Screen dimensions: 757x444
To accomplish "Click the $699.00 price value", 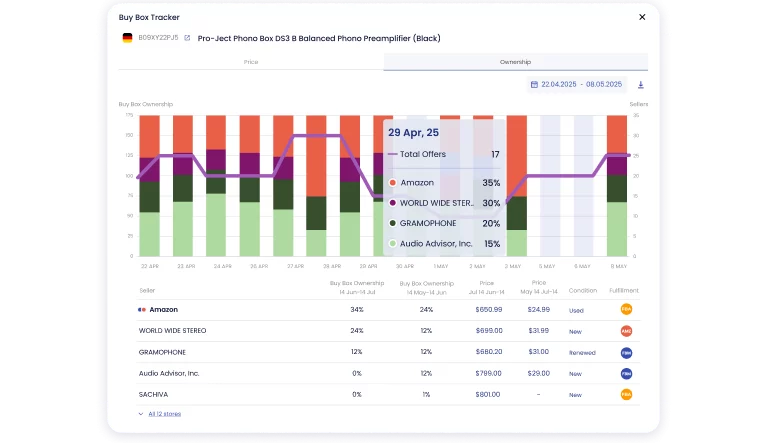I will tap(489, 331).
